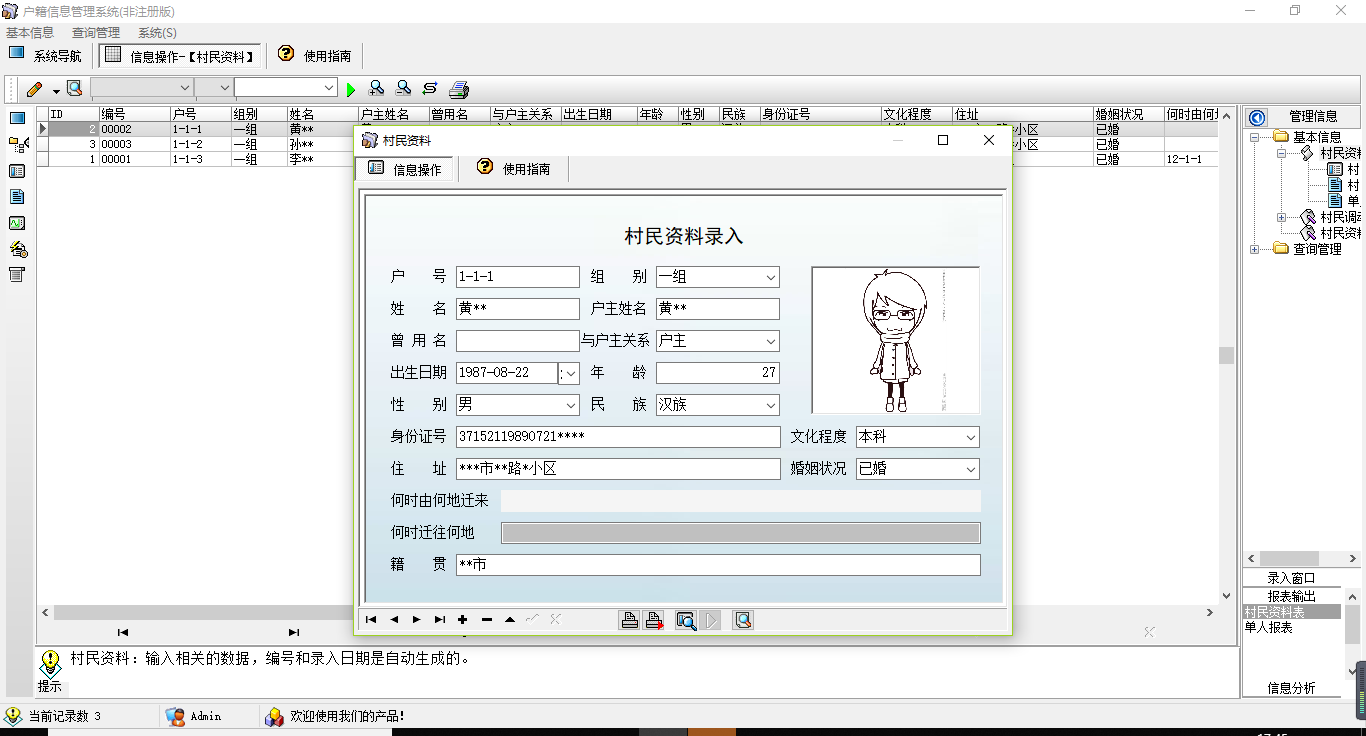The image size is (1366, 736).
Task: Click the 录入窗口 panel header
Action: point(1291,578)
